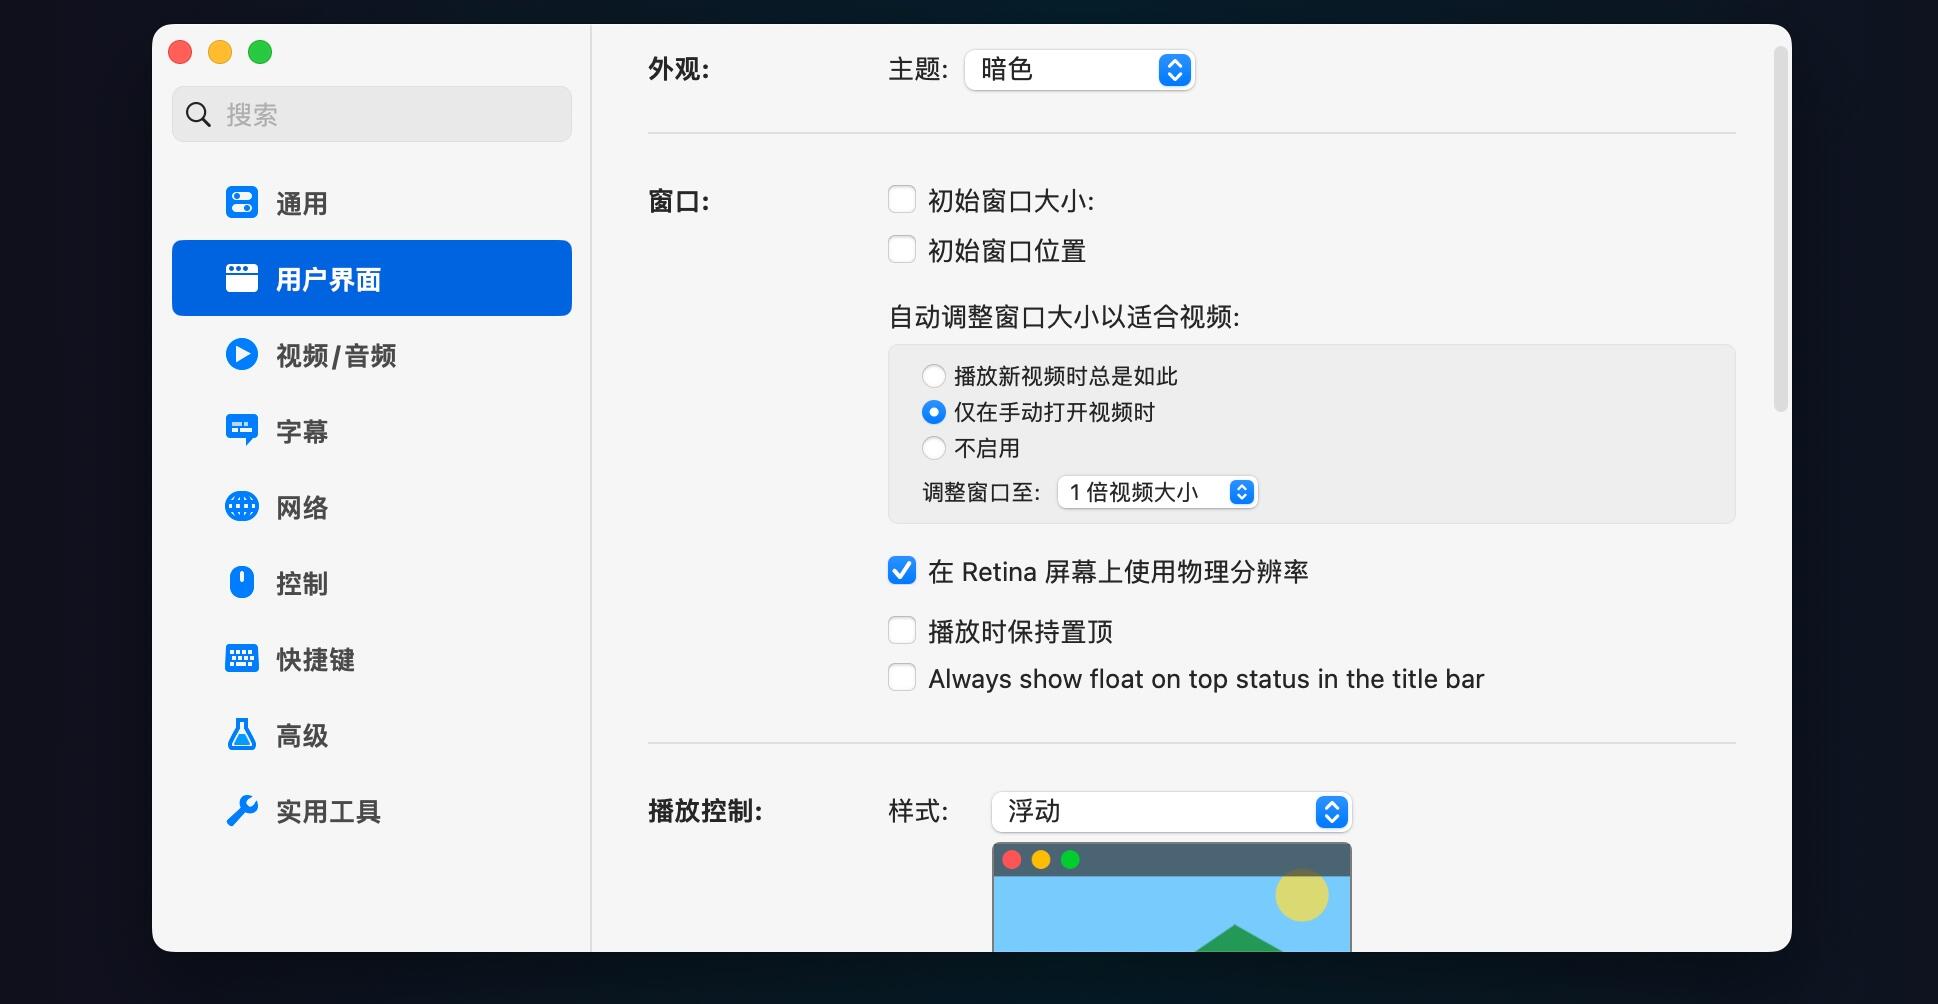Enable the 初始窗口大小 checkbox
Viewport: 1938px width, 1004px height.
click(x=901, y=199)
